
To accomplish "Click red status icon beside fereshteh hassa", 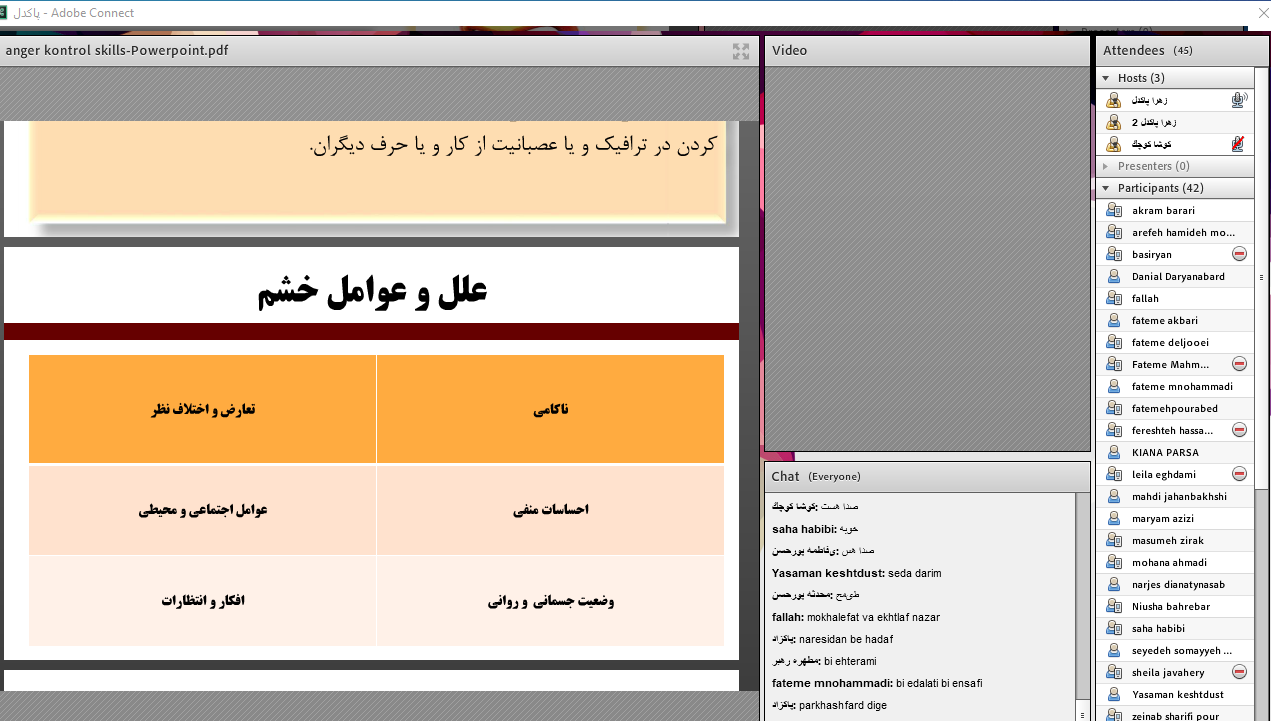I will click(1239, 430).
